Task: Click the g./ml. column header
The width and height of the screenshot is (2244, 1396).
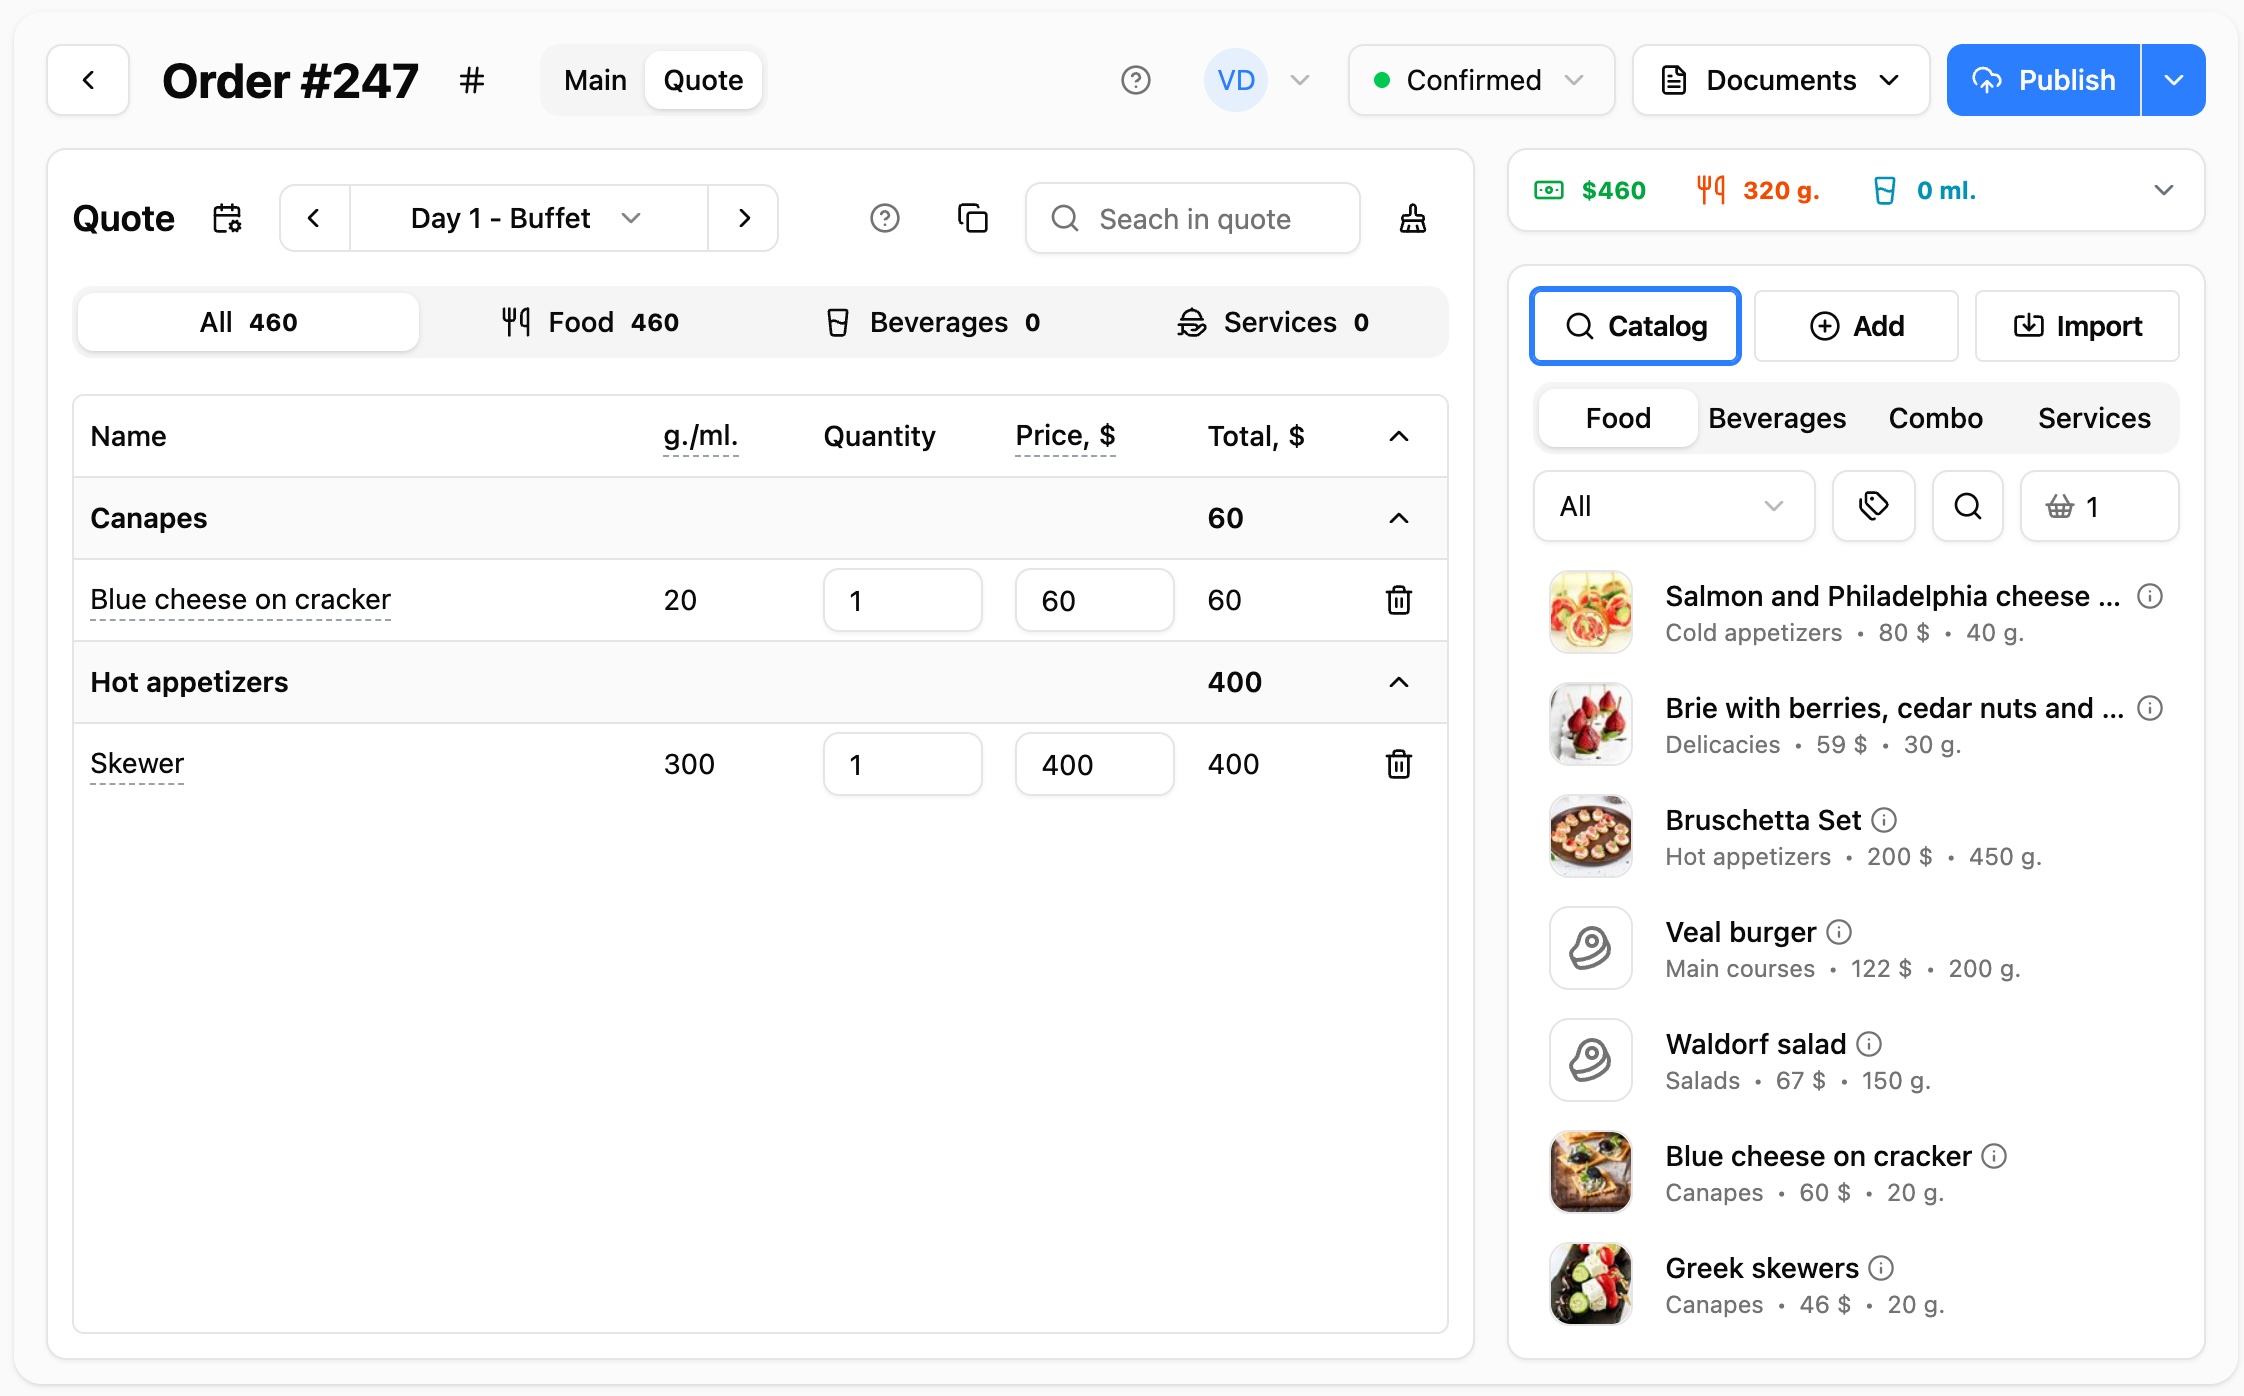Action: 701,436
